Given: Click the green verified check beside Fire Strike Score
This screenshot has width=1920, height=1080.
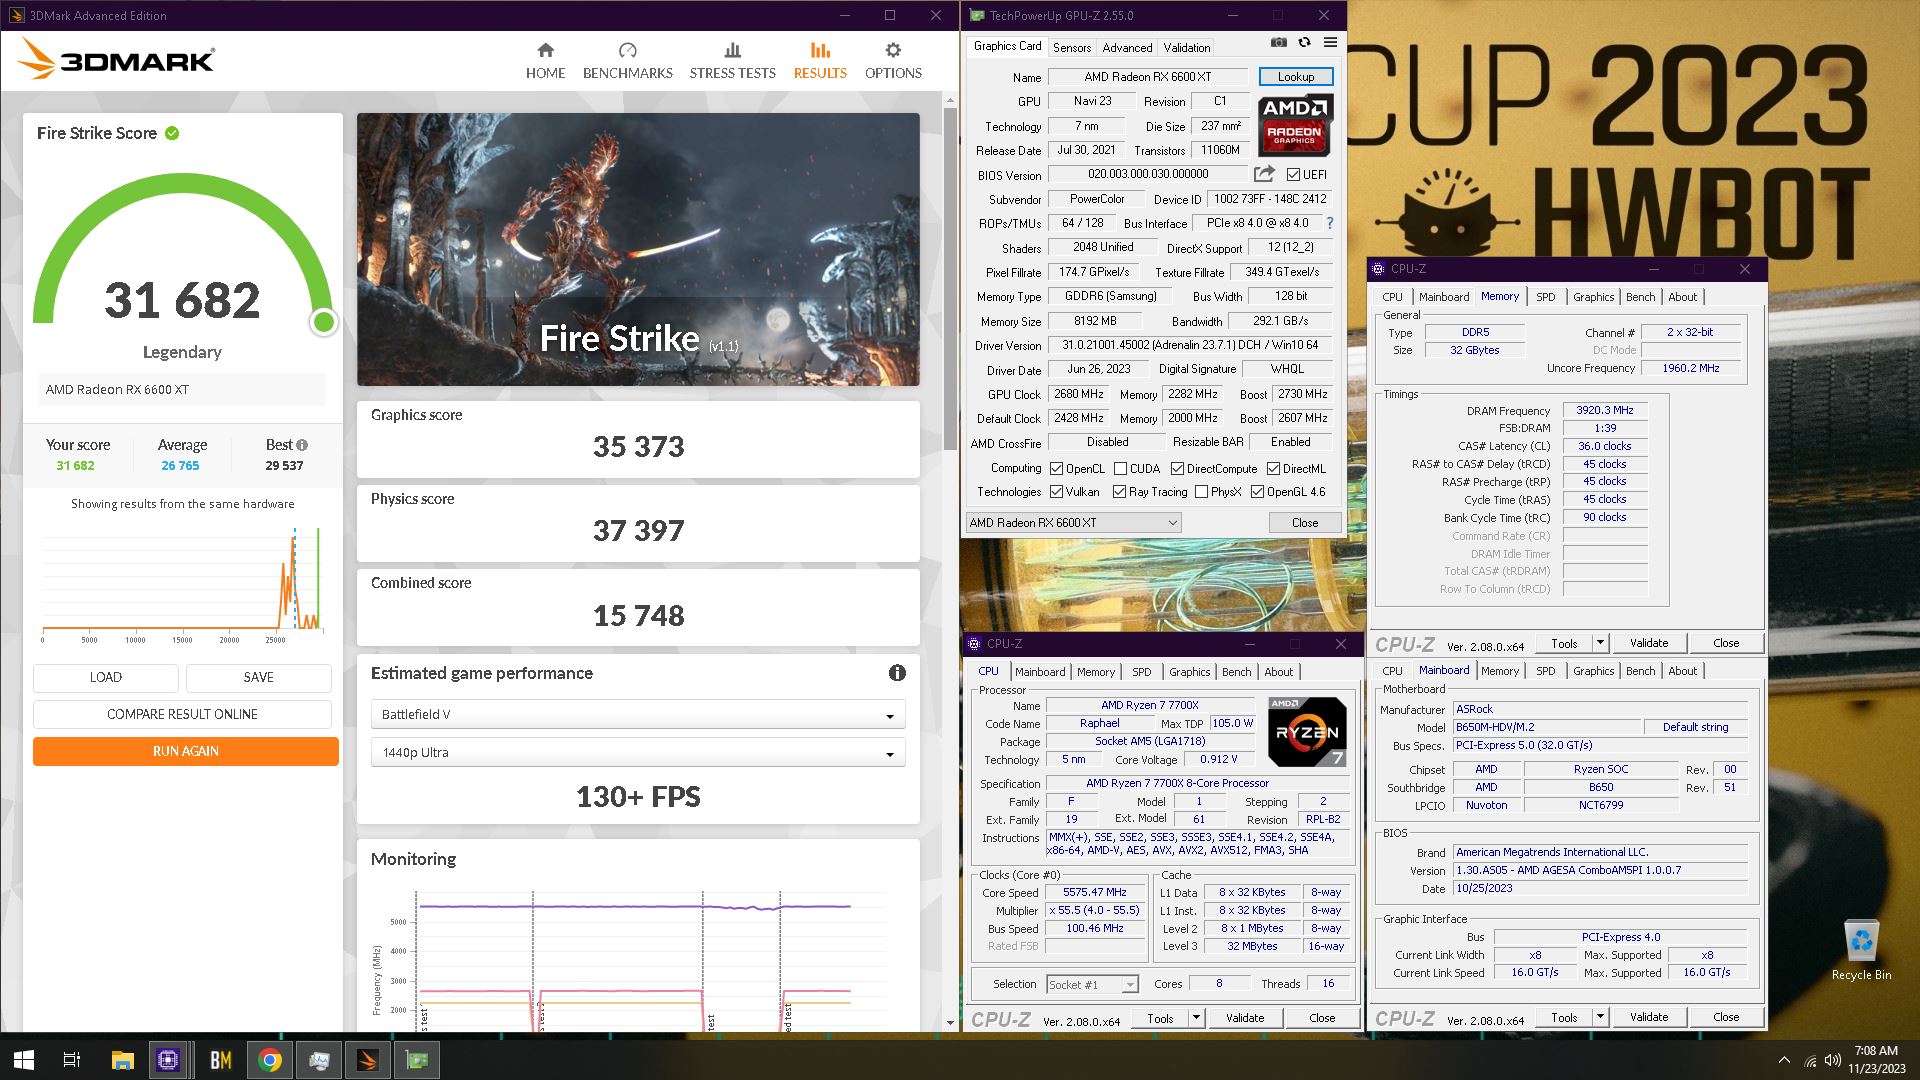Looking at the screenshot, I should pyautogui.click(x=172, y=133).
